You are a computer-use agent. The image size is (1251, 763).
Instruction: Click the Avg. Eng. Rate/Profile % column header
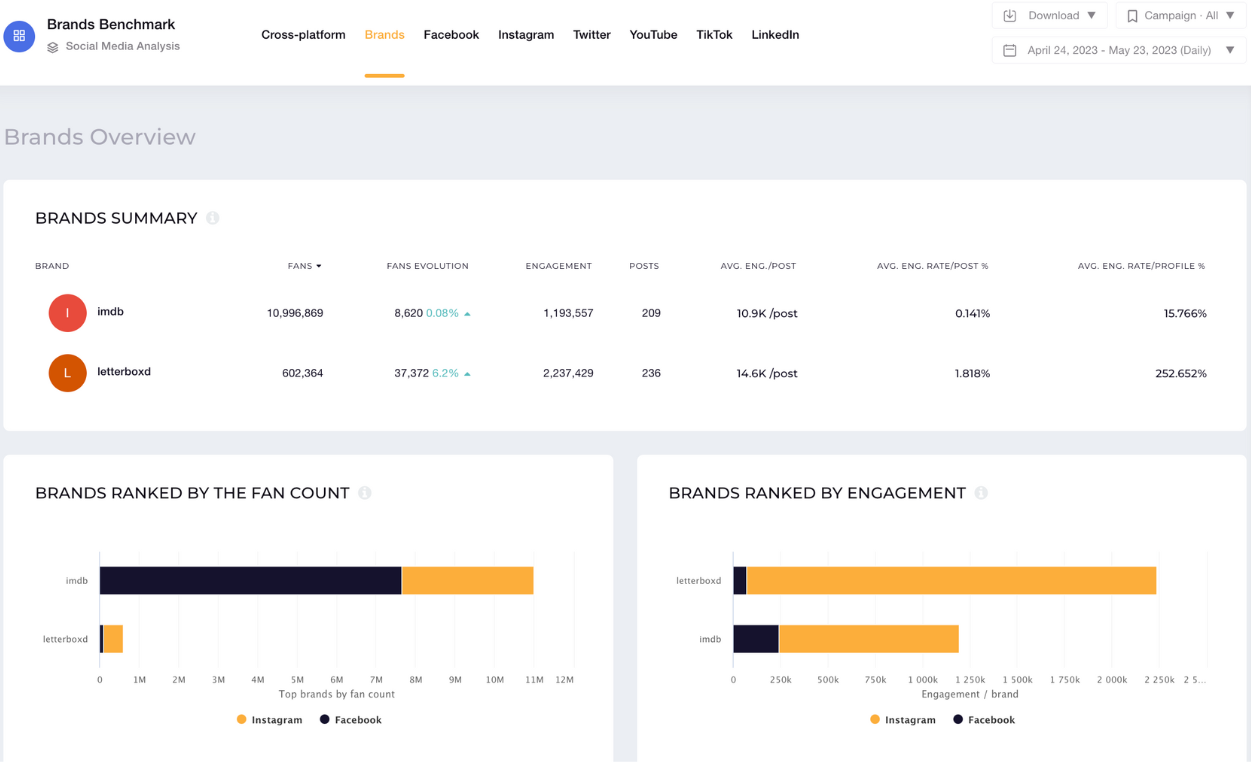(1141, 266)
